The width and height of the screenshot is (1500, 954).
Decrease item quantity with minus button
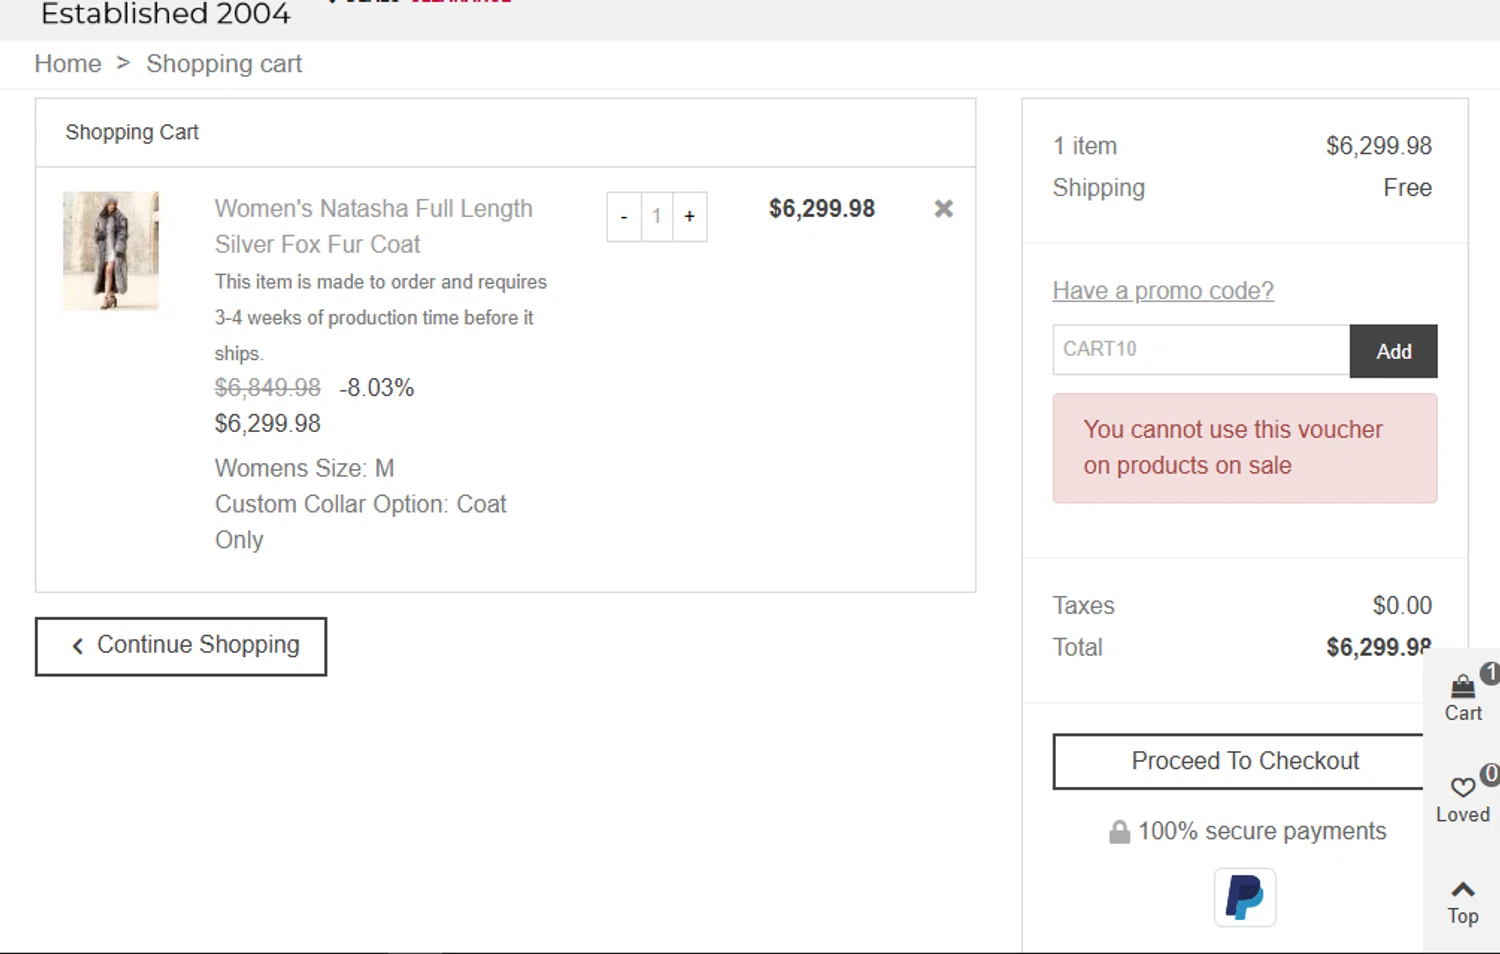point(624,217)
